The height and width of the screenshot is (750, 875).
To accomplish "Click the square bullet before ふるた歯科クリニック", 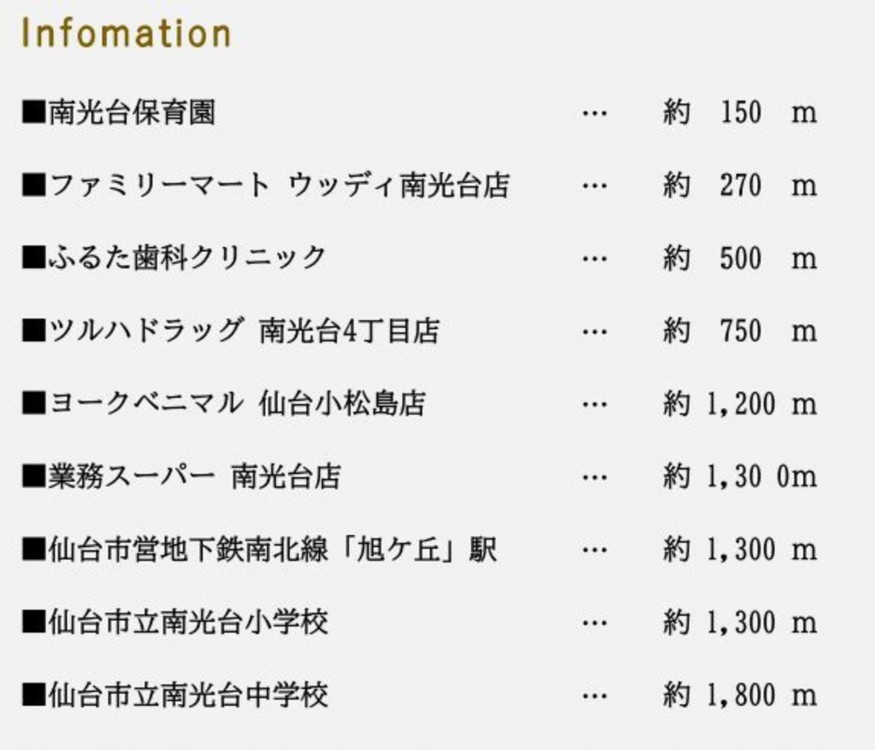I will coord(33,258).
